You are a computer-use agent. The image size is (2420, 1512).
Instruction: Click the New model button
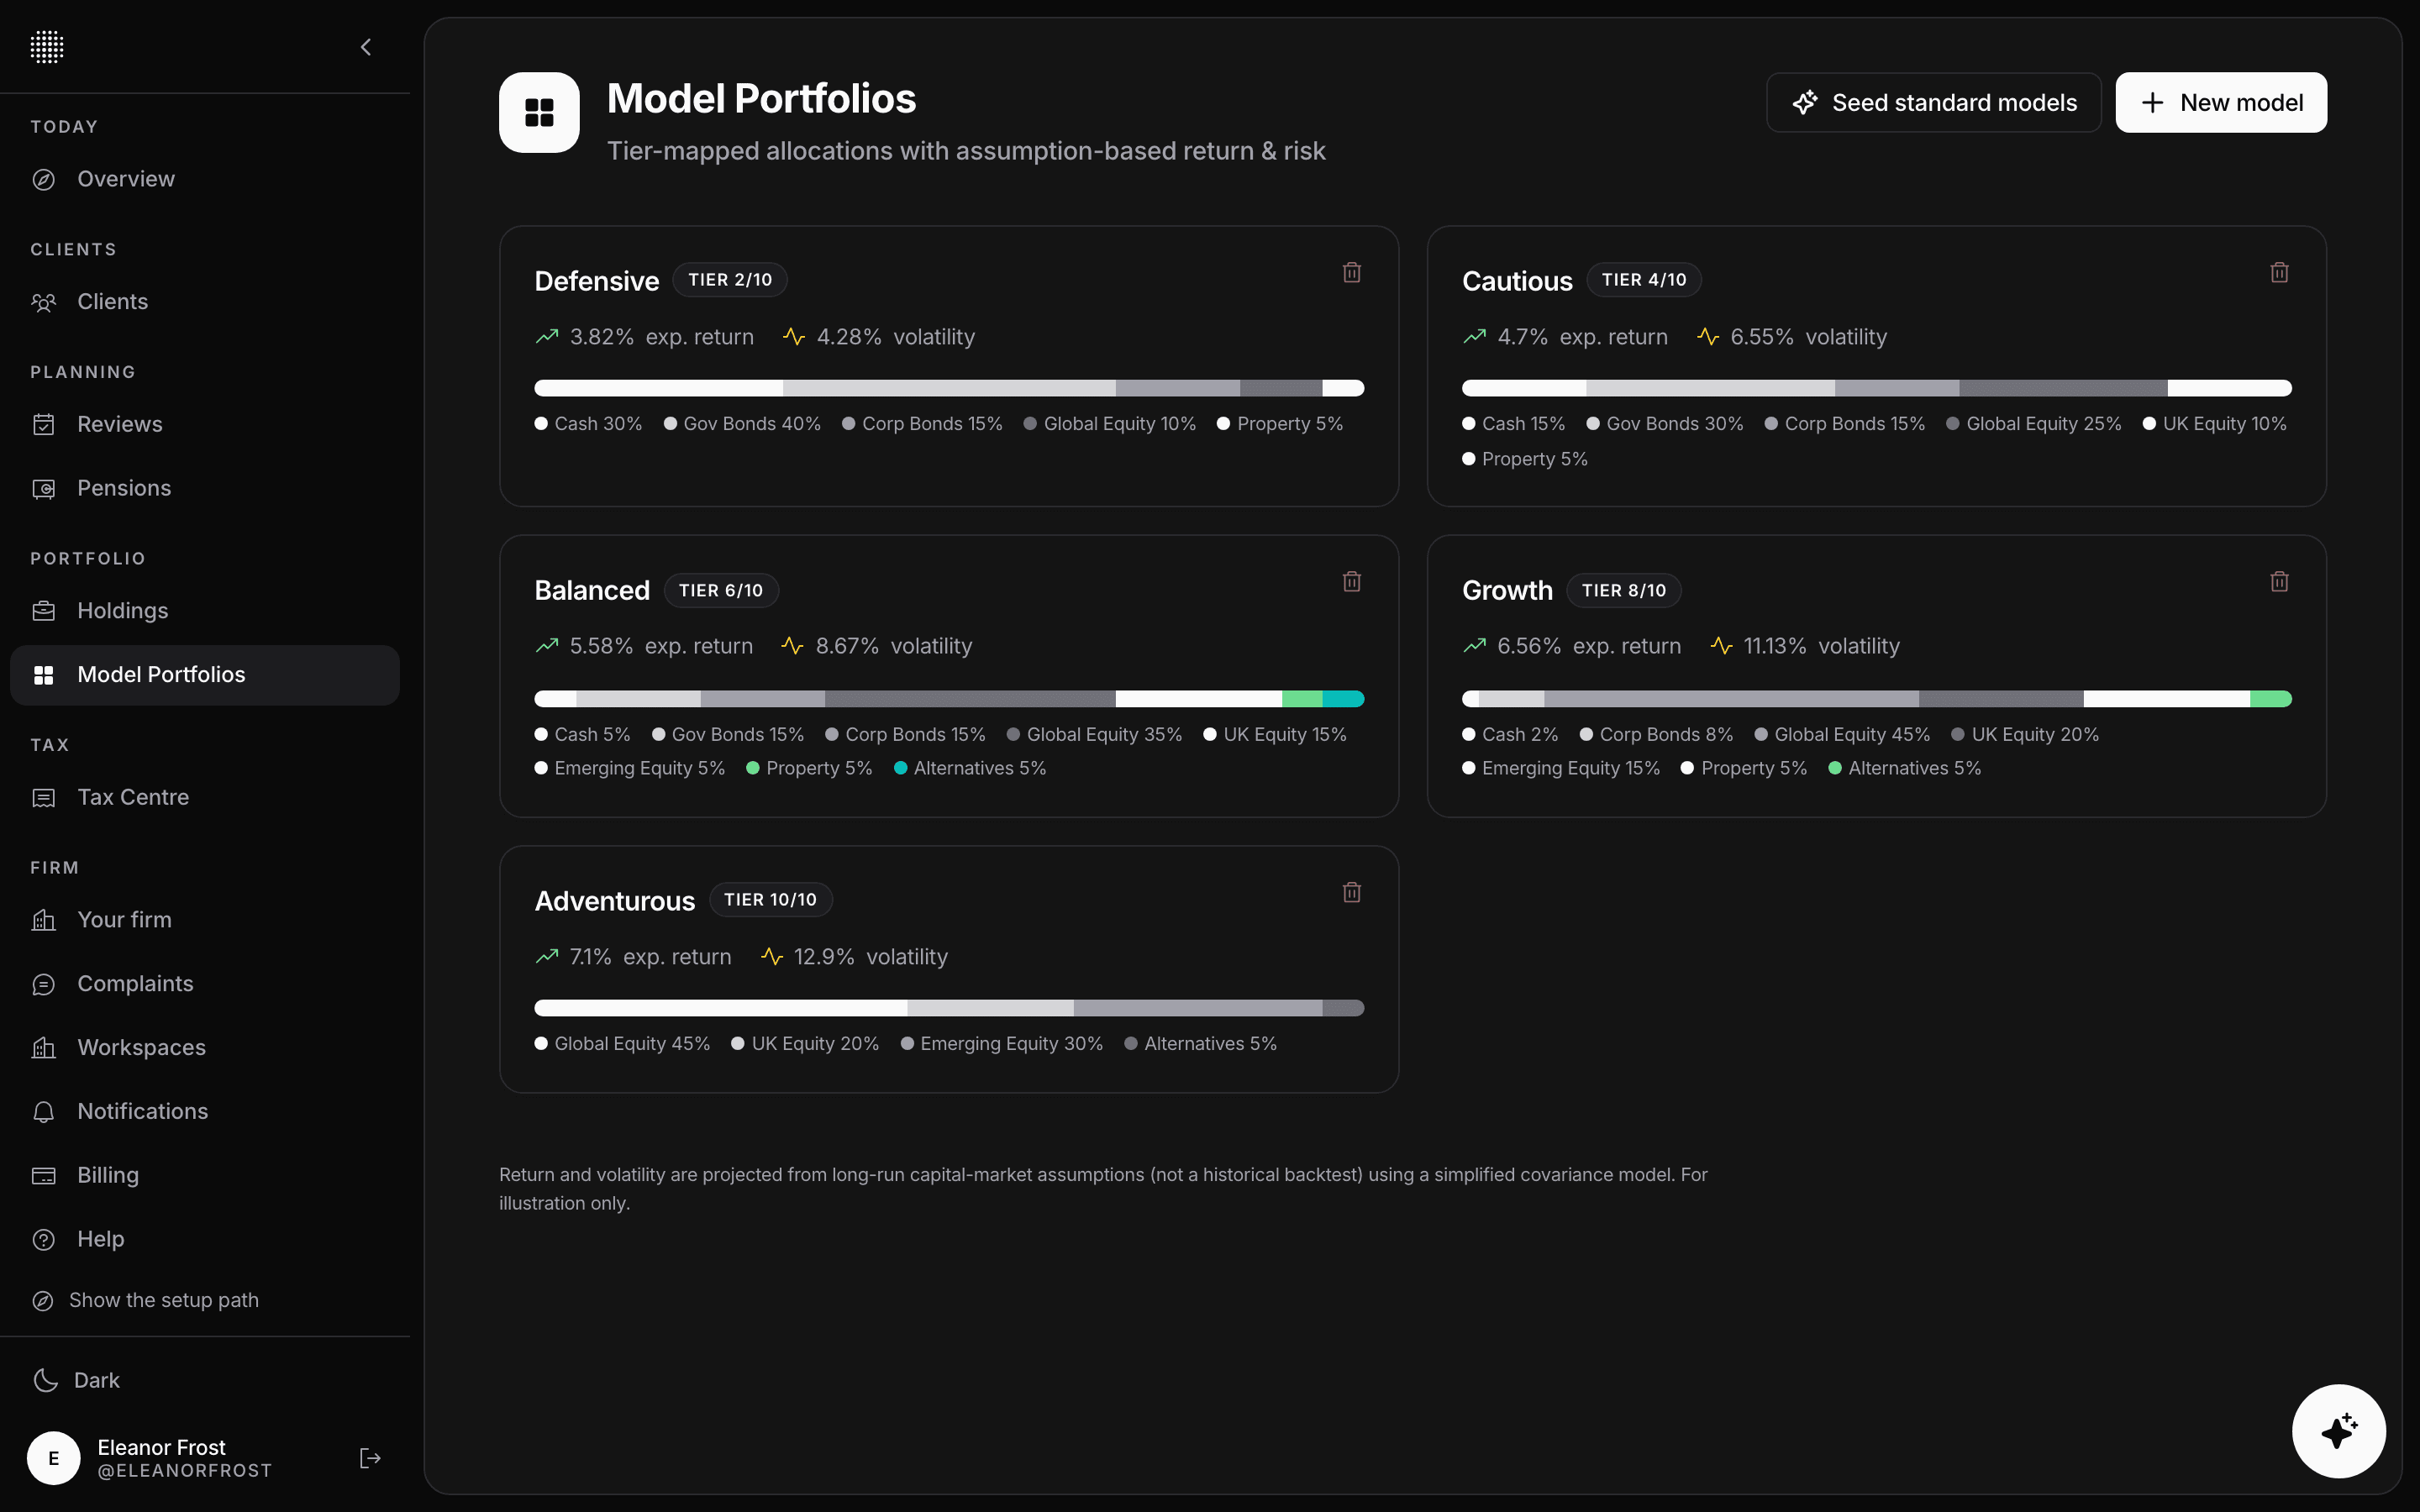2221,102
